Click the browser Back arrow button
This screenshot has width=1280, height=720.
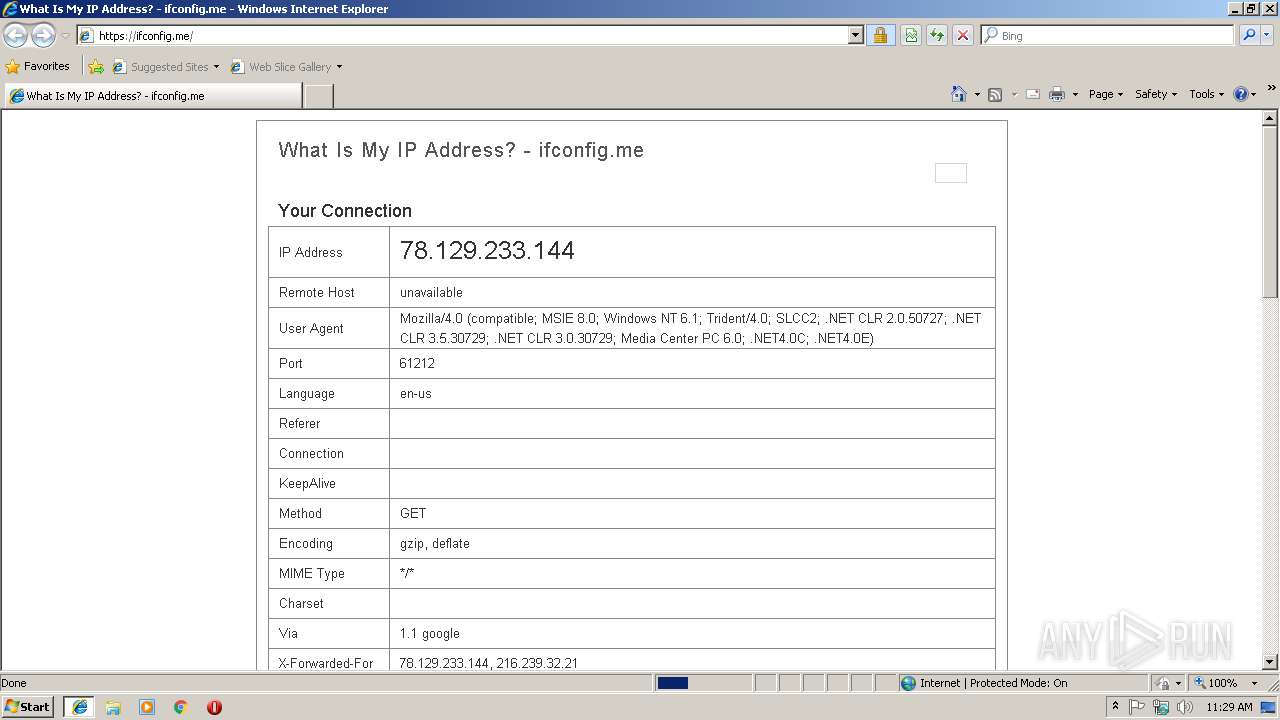tap(16, 36)
